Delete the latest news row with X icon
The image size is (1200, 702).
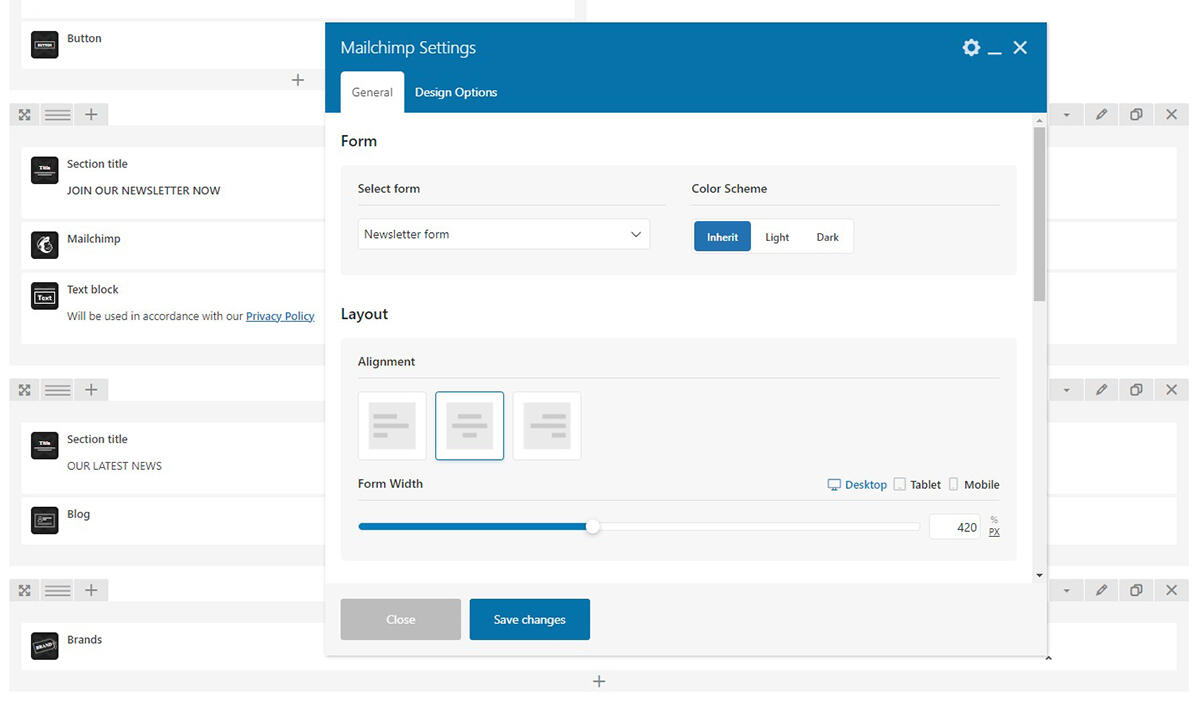tap(1172, 390)
